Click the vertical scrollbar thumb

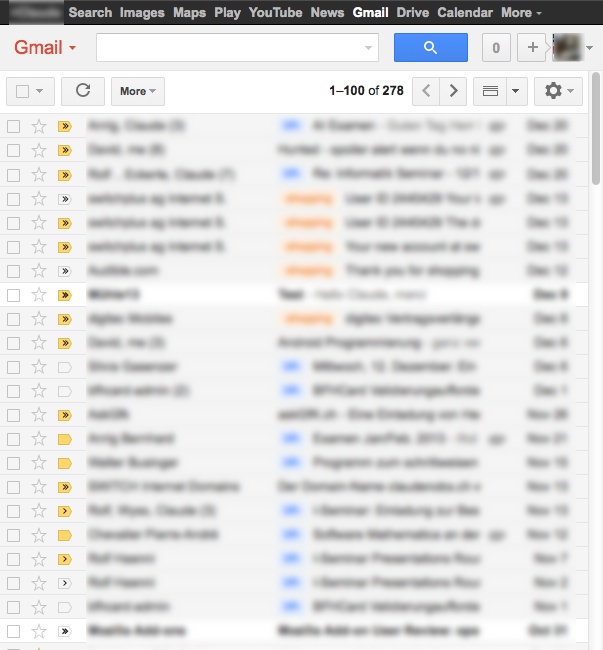click(596, 129)
